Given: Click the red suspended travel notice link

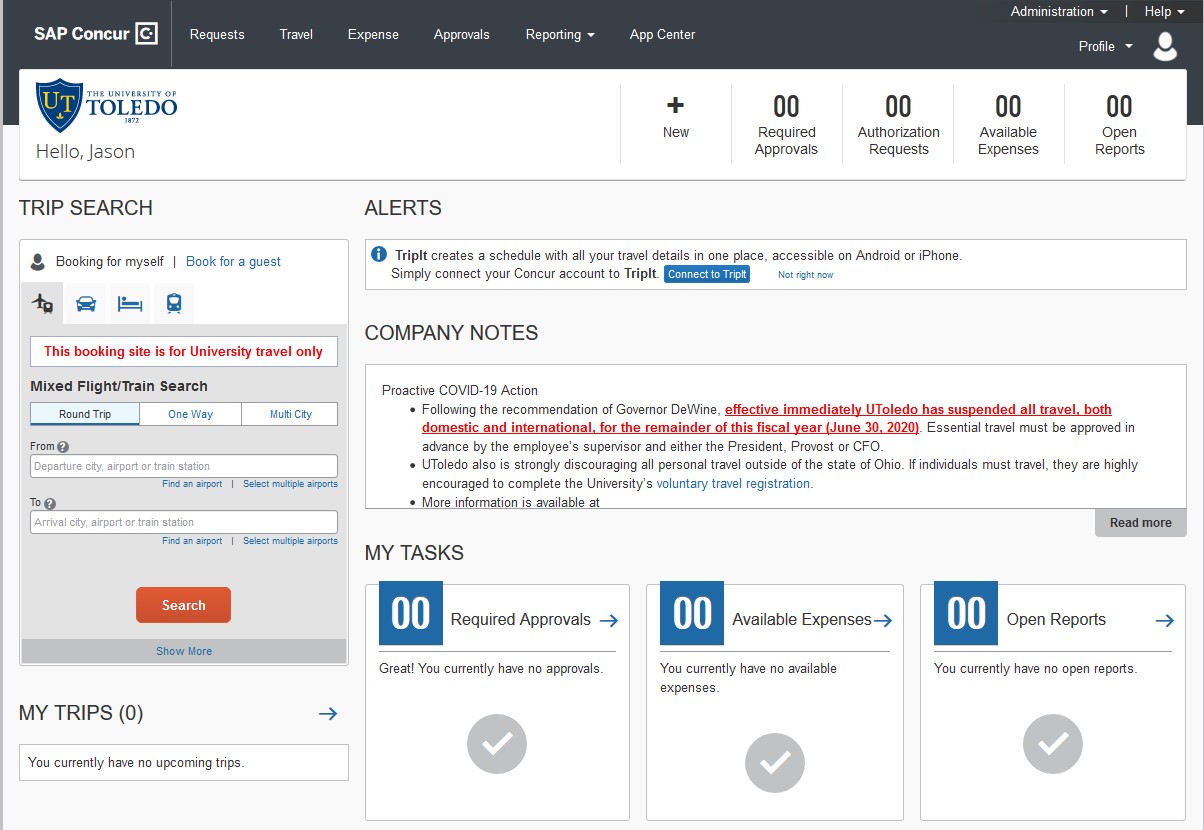Looking at the screenshot, I should (x=767, y=419).
